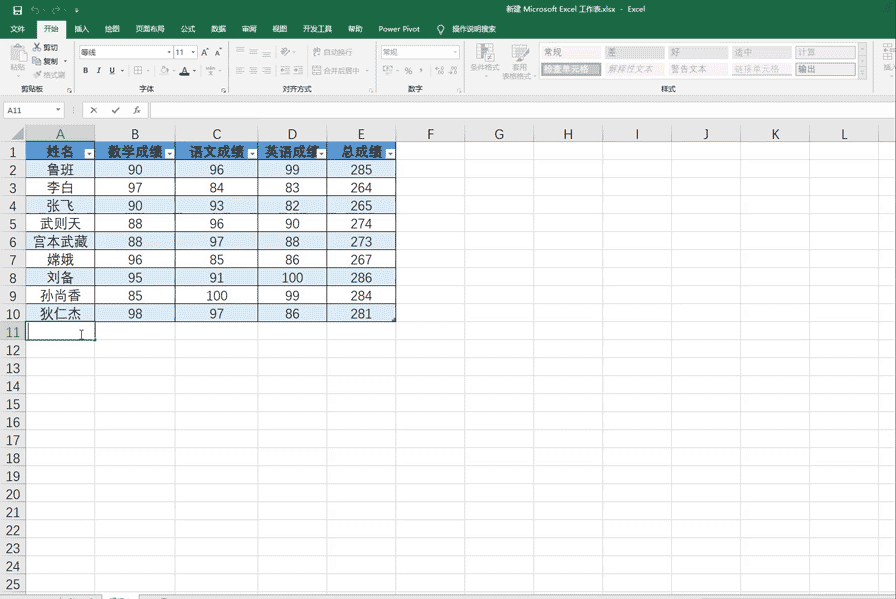
Task: Toggle Underline formatting
Action: 112,70
